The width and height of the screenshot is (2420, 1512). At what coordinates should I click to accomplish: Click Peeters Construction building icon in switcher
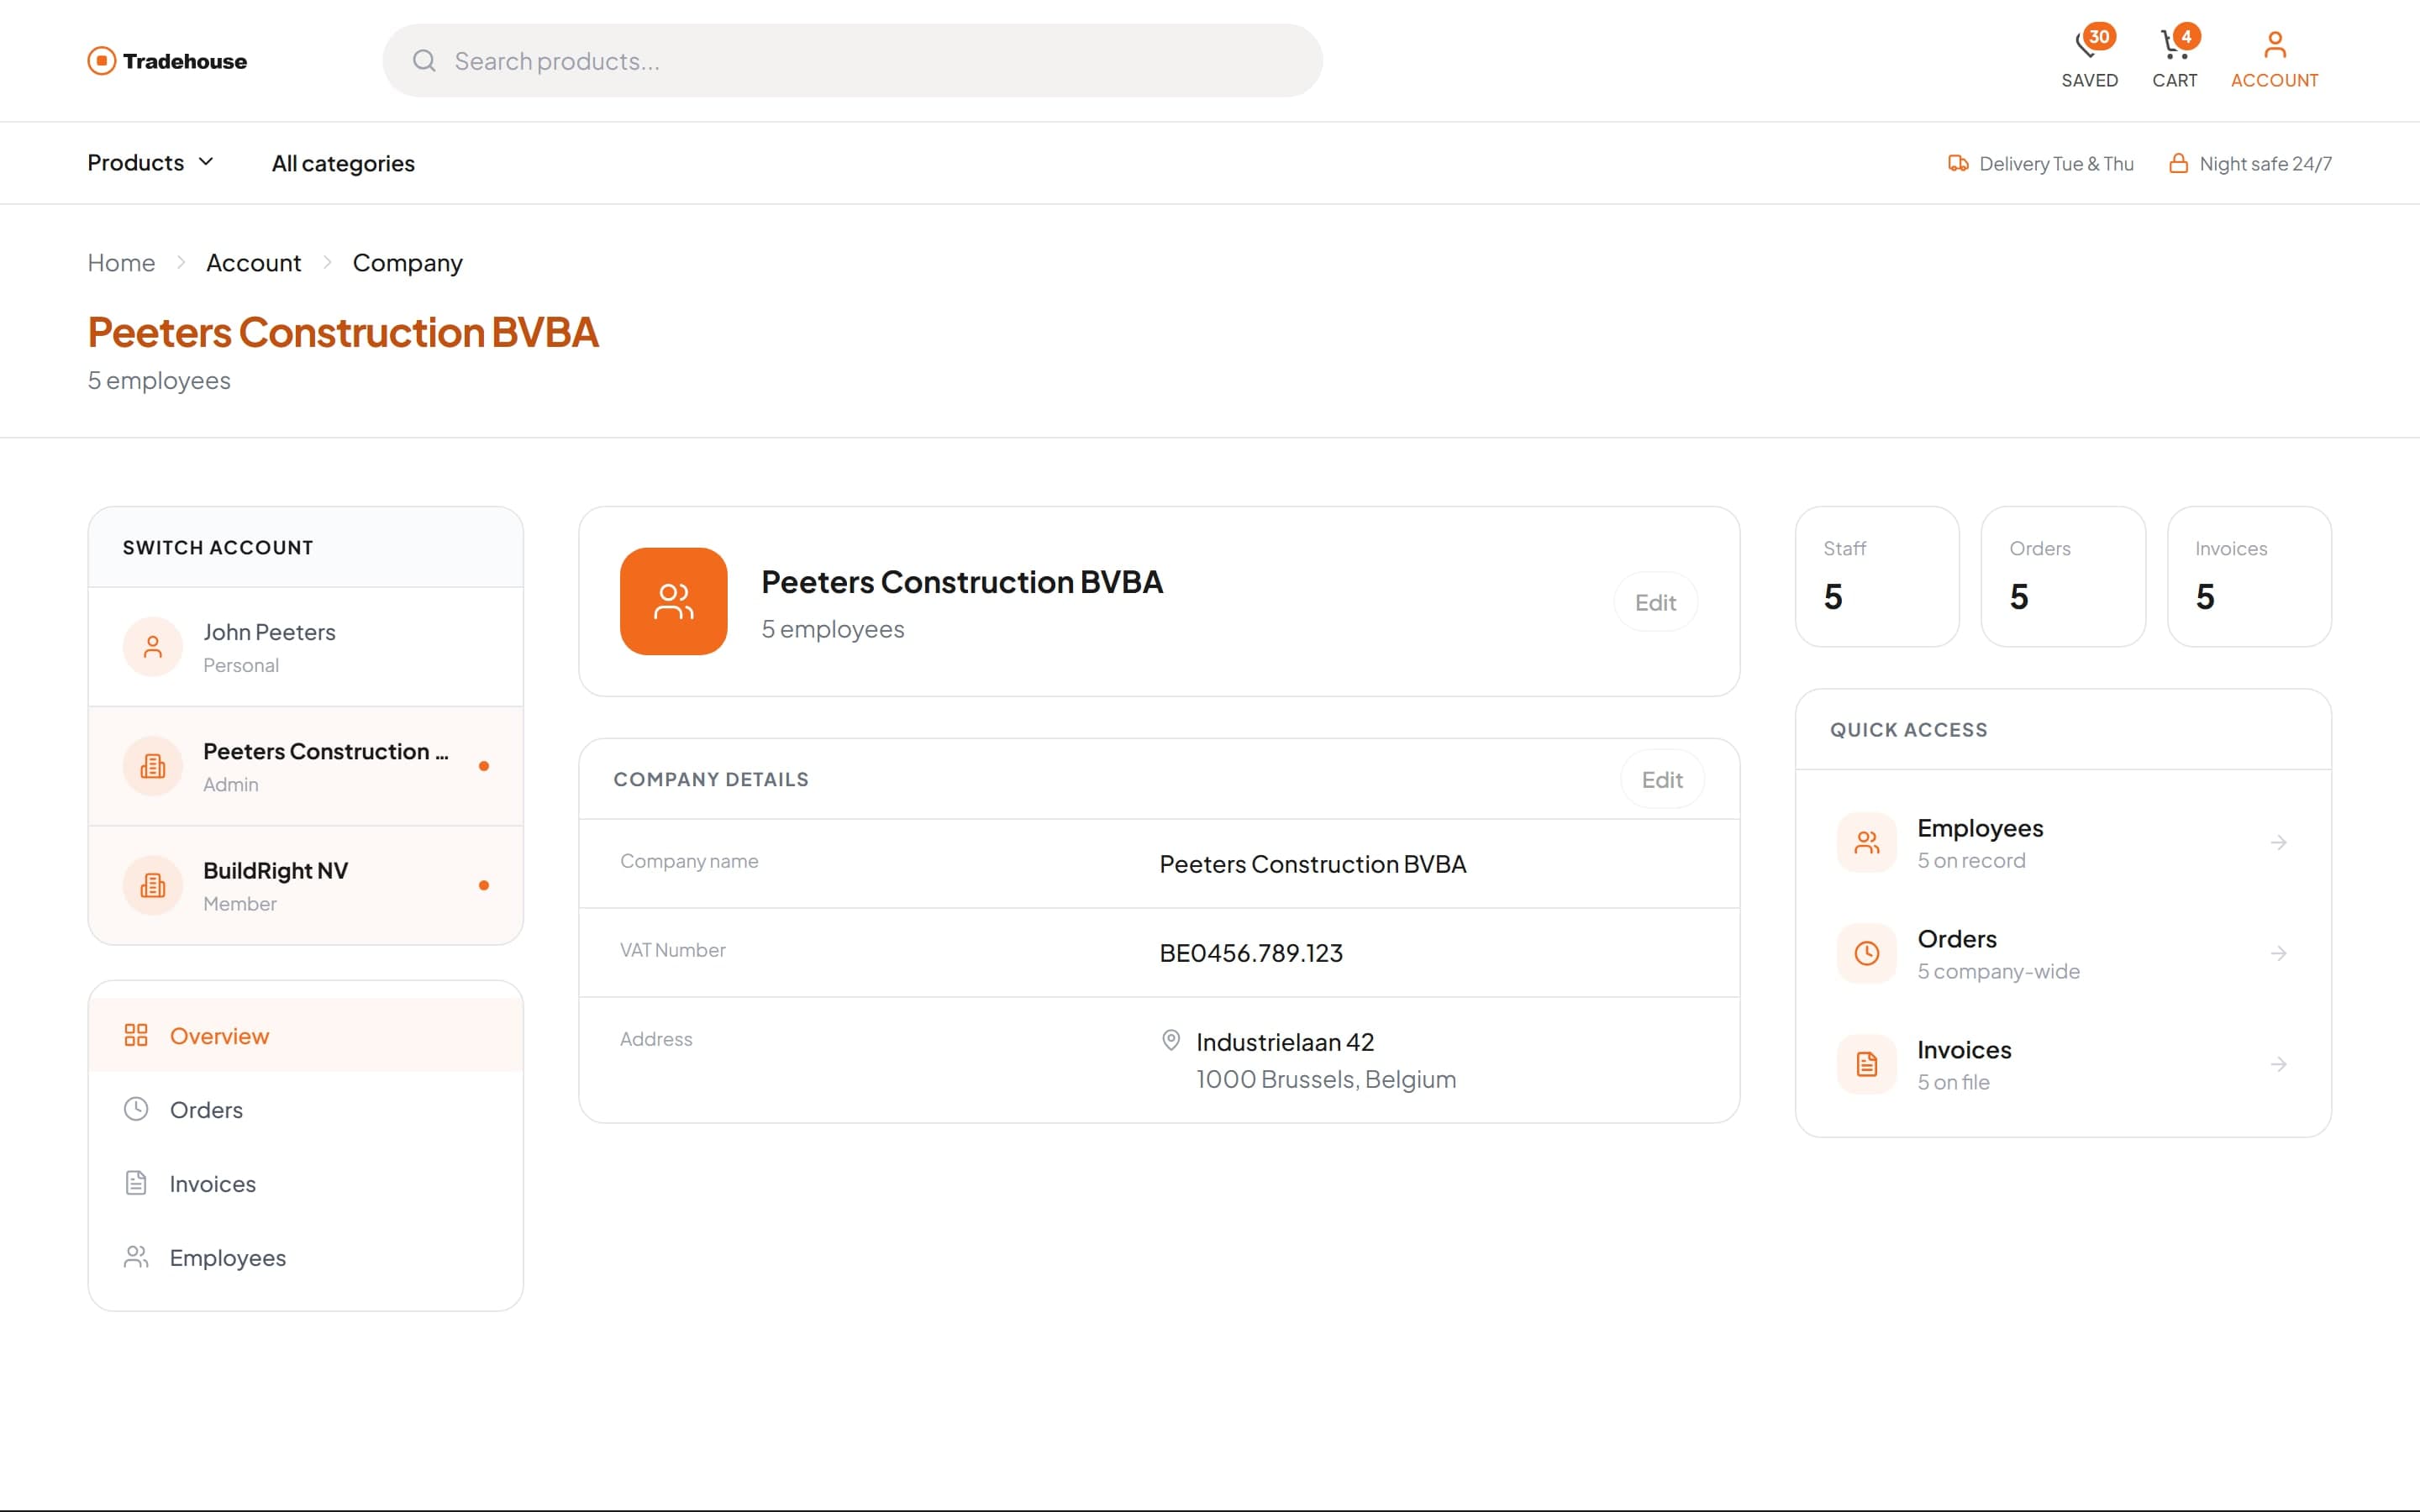click(153, 766)
